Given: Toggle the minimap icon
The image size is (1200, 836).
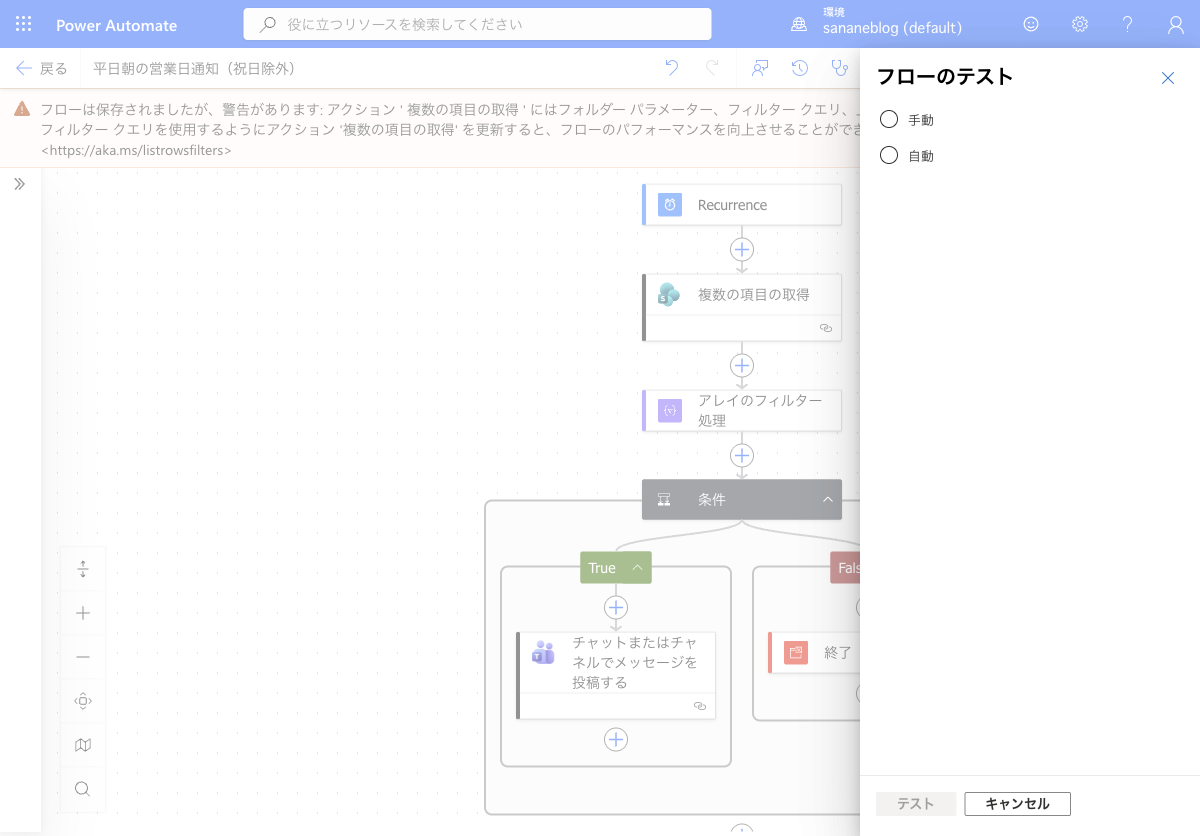Looking at the screenshot, I should click(83, 745).
